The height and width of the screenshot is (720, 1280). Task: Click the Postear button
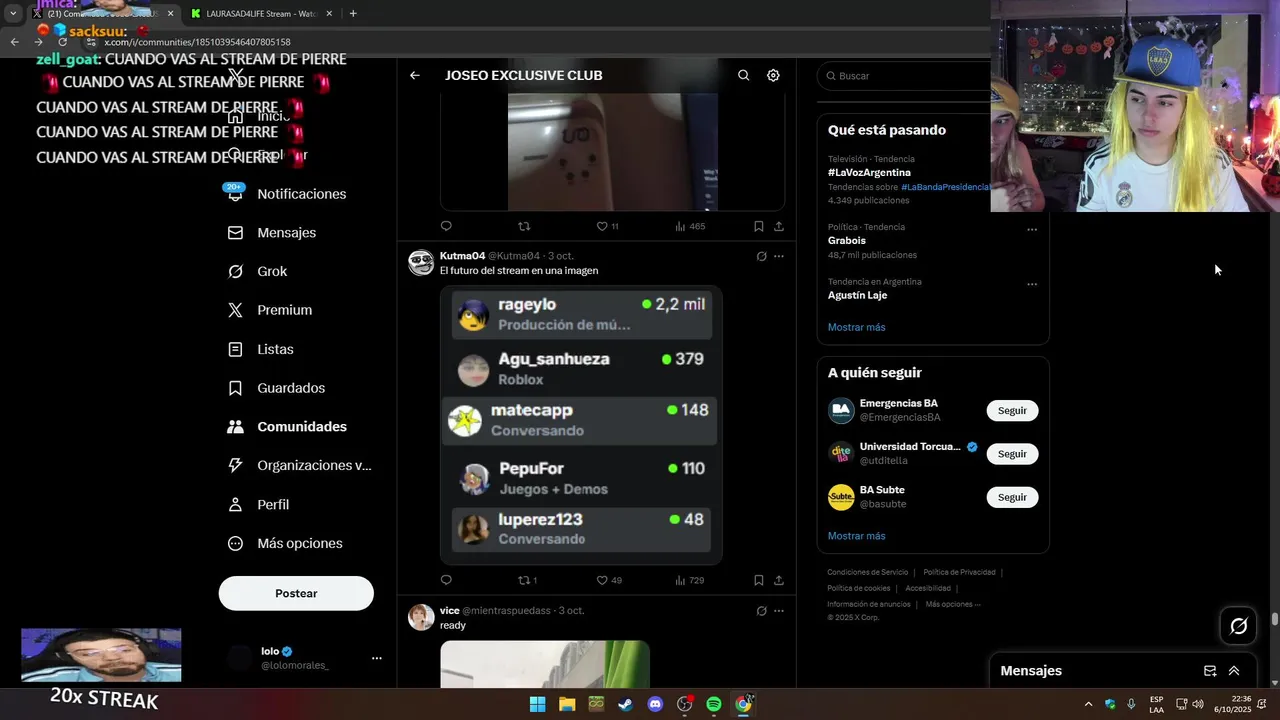pyautogui.click(x=296, y=593)
